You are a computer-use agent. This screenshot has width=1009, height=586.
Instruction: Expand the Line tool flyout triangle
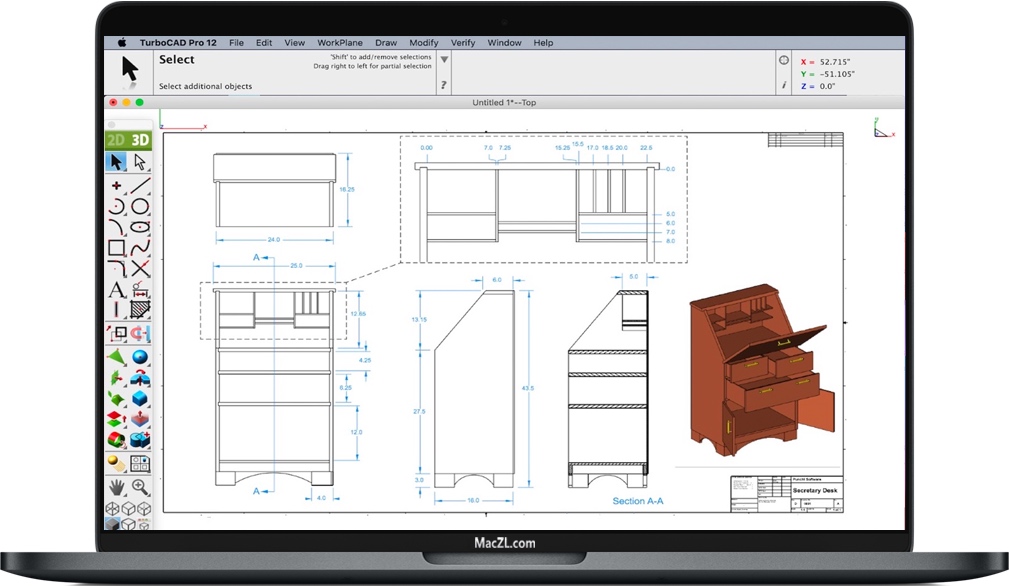(147, 191)
